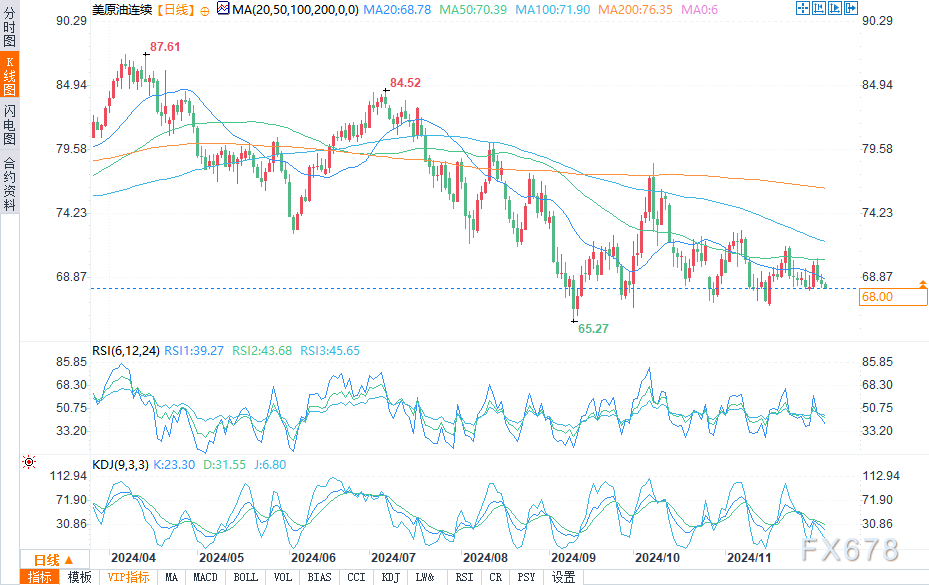Viewport: 929px width, 585px height.
Task: Select the 指标 tab
Action: pos(40,577)
